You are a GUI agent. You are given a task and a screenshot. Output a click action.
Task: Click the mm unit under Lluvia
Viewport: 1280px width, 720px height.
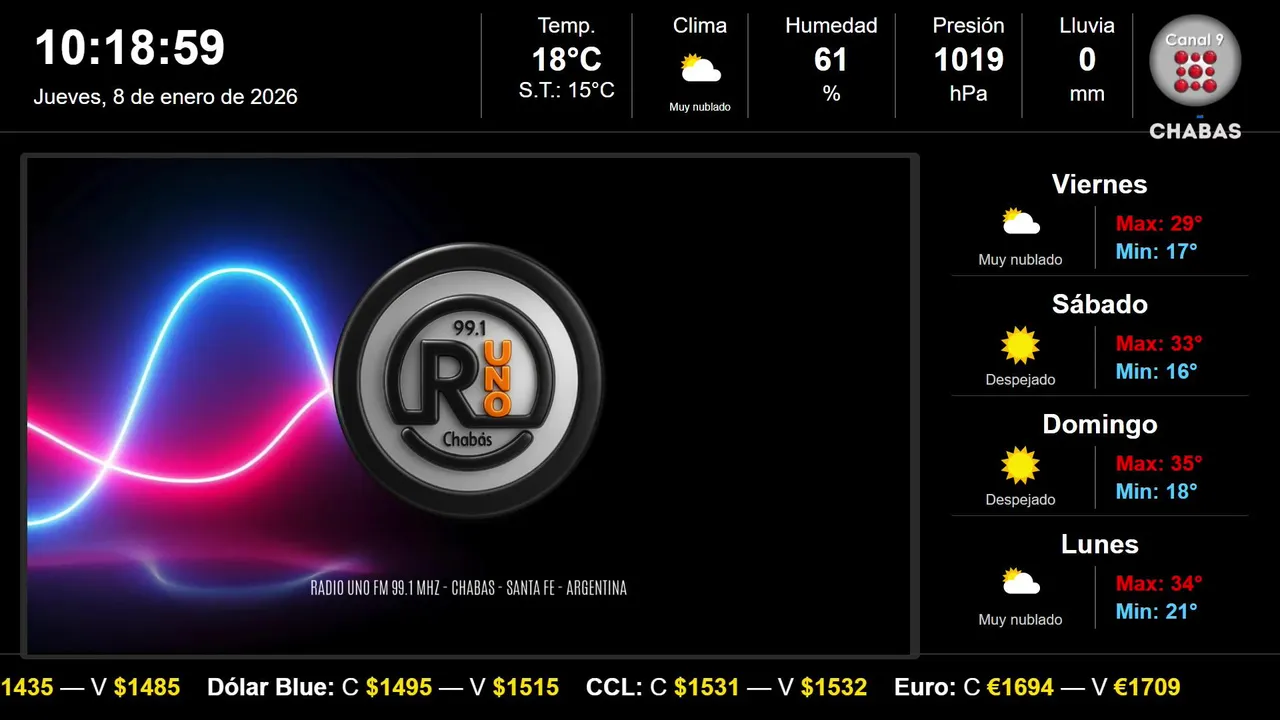pyautogui.click(x=1087, y=94)
